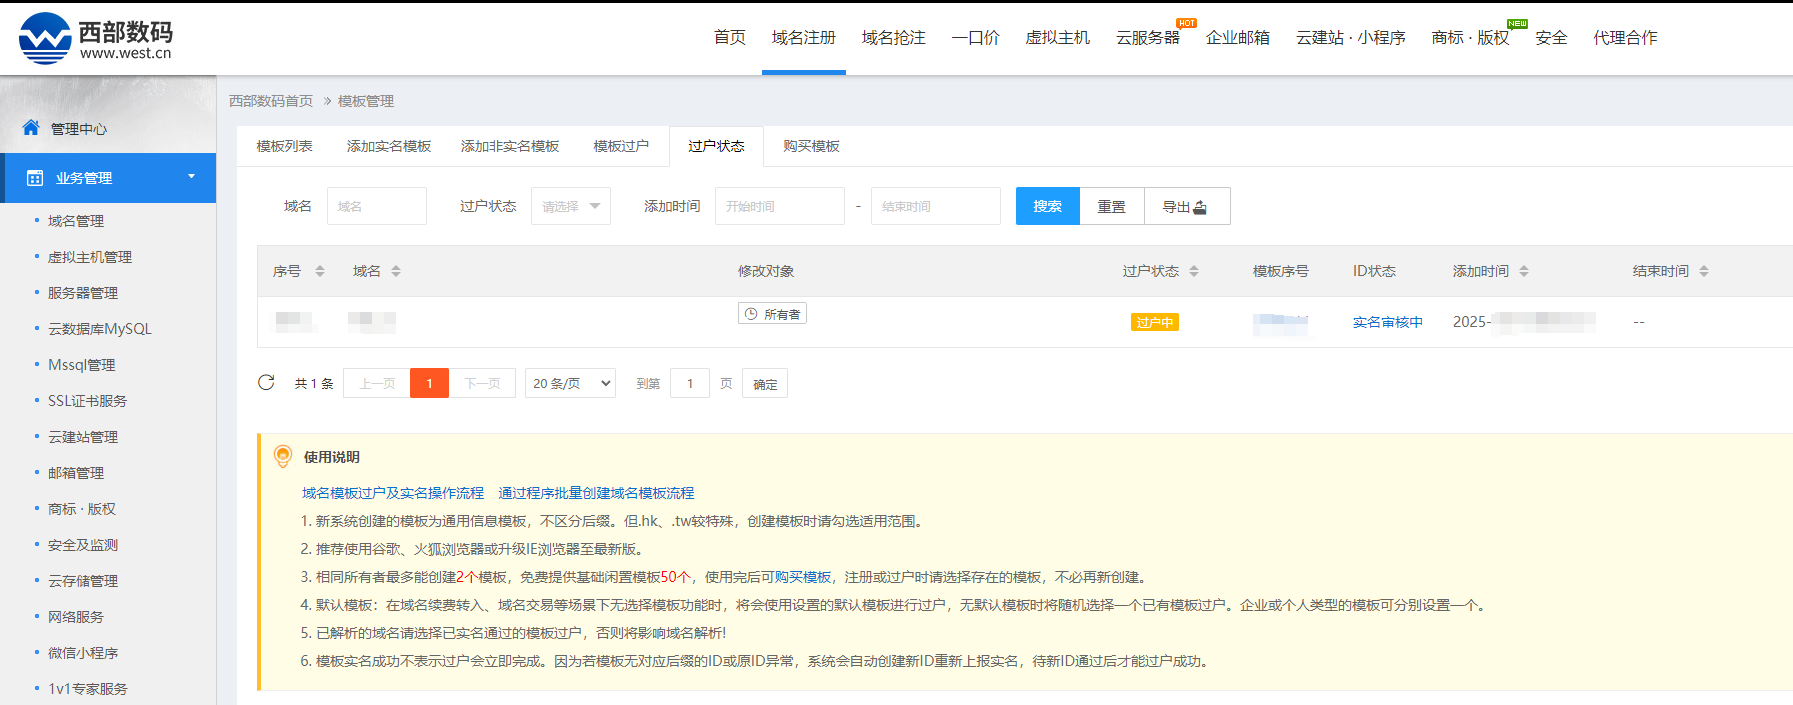Open 云建站管理 in the sidebar
1793x705 pixels.
pos(83,437)
